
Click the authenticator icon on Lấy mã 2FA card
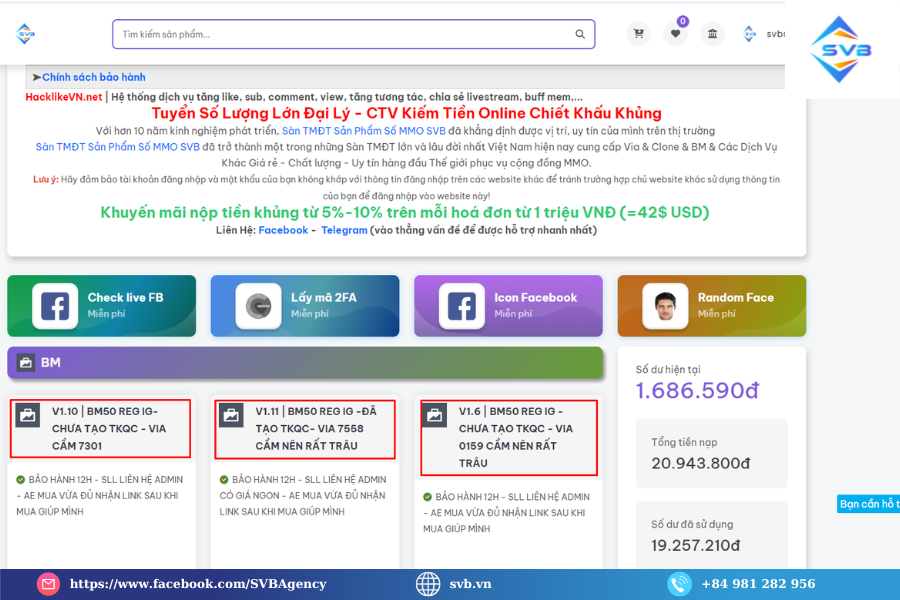click(258, 306)
